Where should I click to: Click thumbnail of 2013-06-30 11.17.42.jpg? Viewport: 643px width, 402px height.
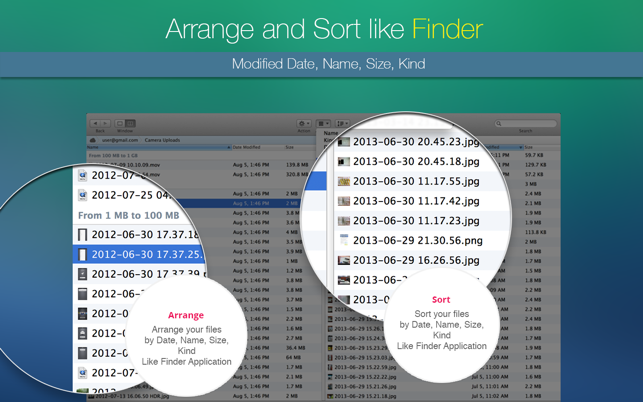click(x=344, y=201)
